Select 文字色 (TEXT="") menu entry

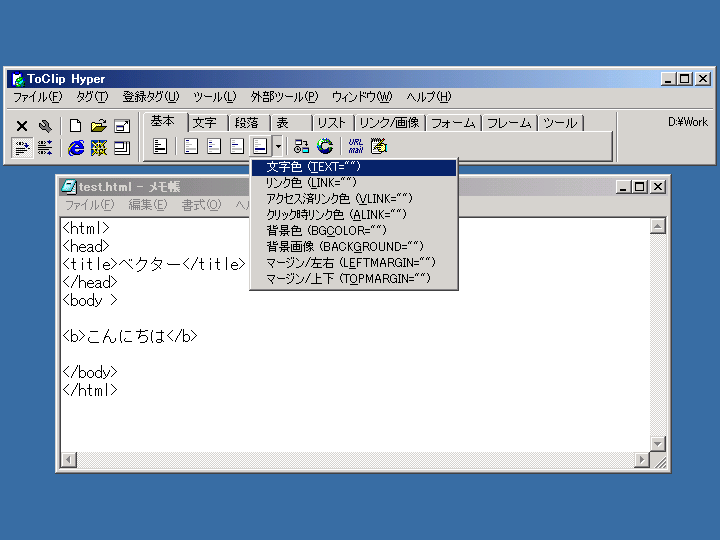[354, 167]
